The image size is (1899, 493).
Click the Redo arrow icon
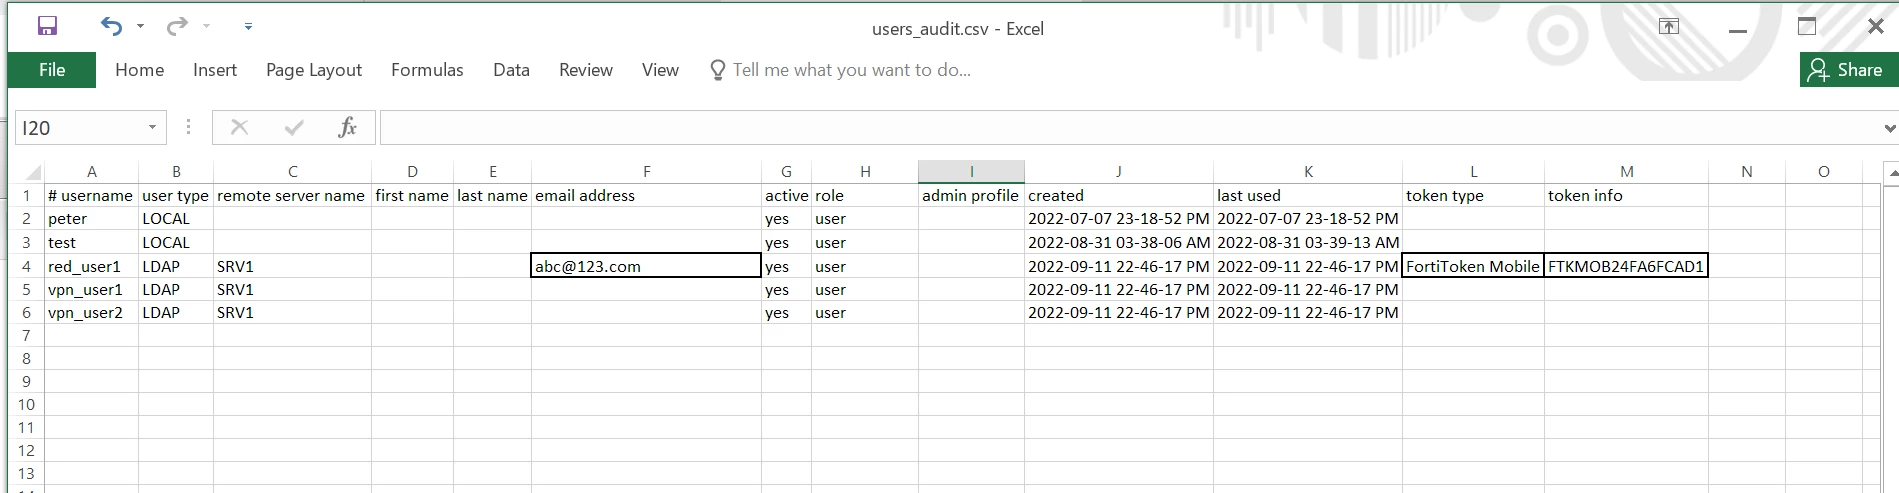point(177,26)
